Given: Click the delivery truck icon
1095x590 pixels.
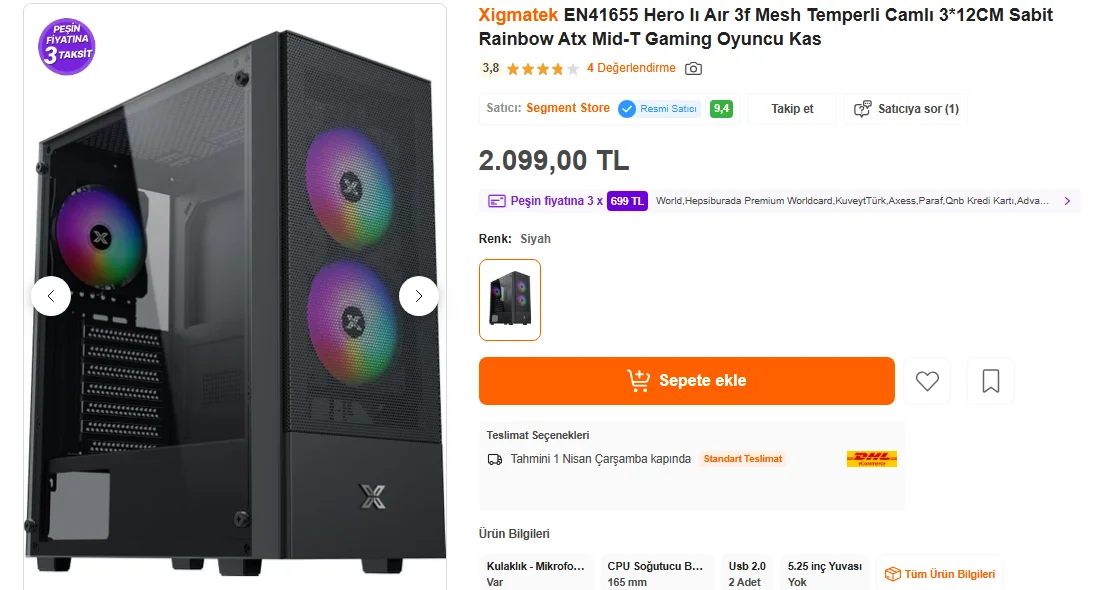Looking at the screenshot, I should (495, 459).
